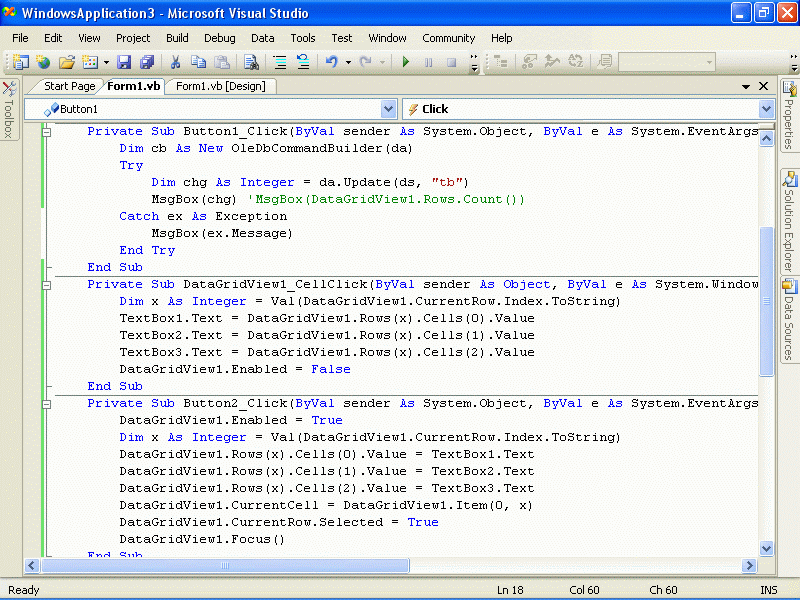Close the active document with the X
The width and height of the screenshot is (800, 600).
click(x=763, y=86)
